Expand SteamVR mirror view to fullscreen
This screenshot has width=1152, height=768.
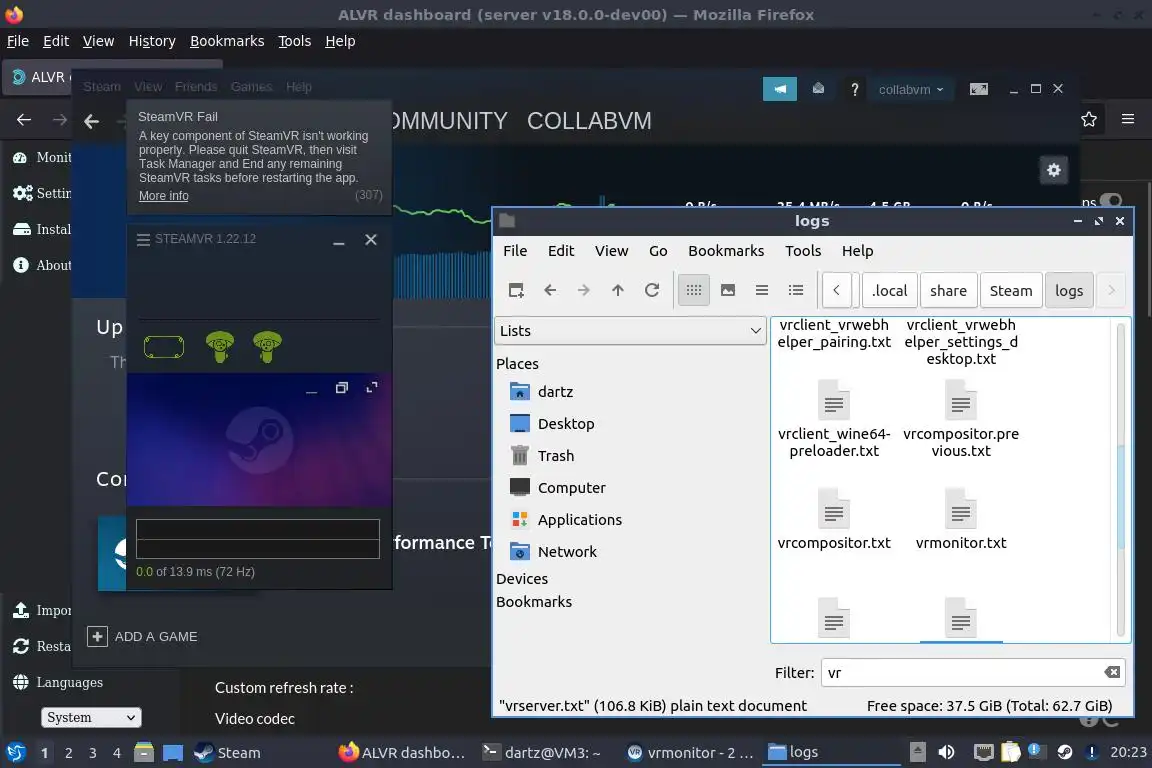pyautogui.click(x=372, y=387)
